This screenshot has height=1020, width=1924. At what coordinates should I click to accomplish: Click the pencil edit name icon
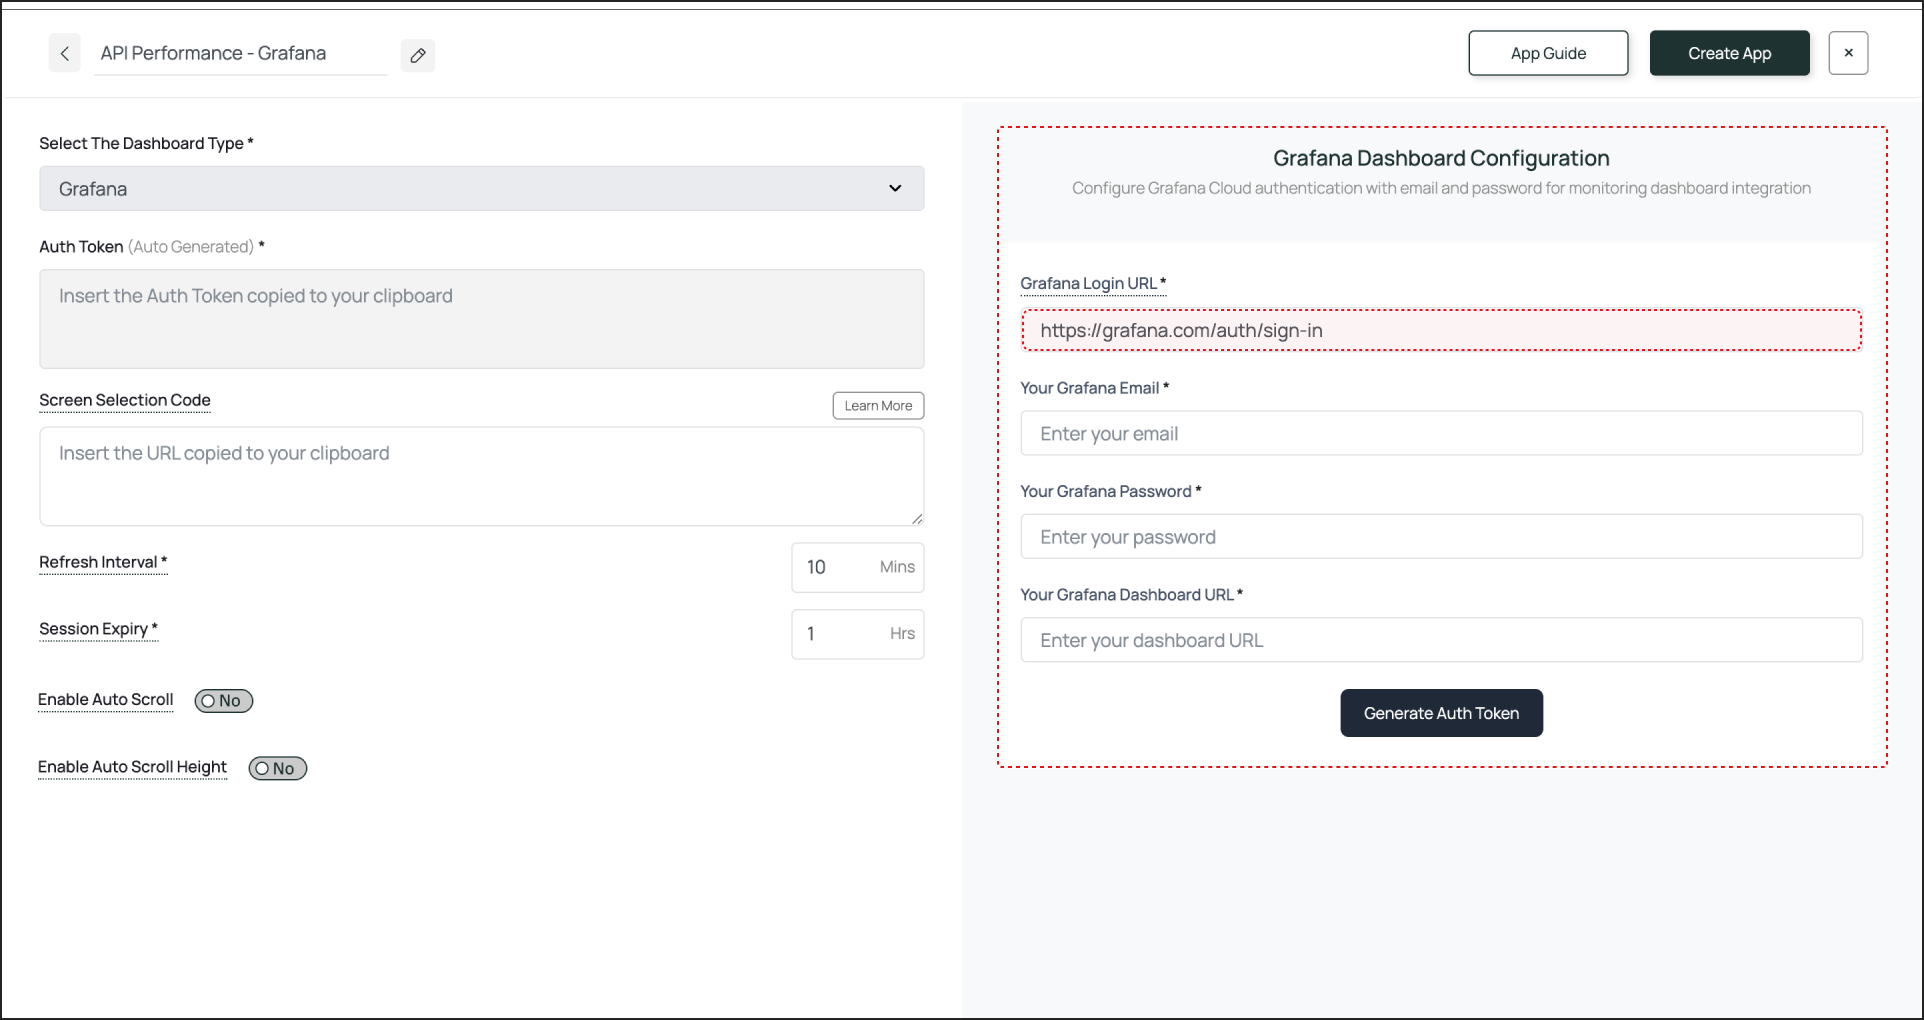(x=418, y=55)
